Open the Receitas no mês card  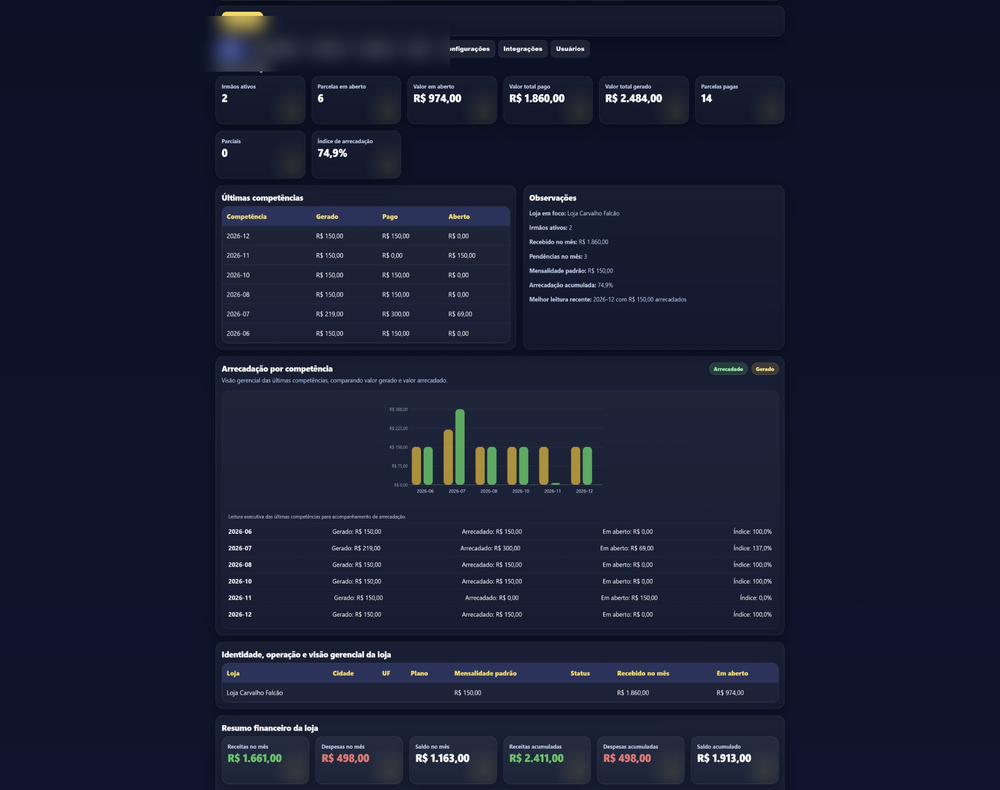click(x=265, y=760)
